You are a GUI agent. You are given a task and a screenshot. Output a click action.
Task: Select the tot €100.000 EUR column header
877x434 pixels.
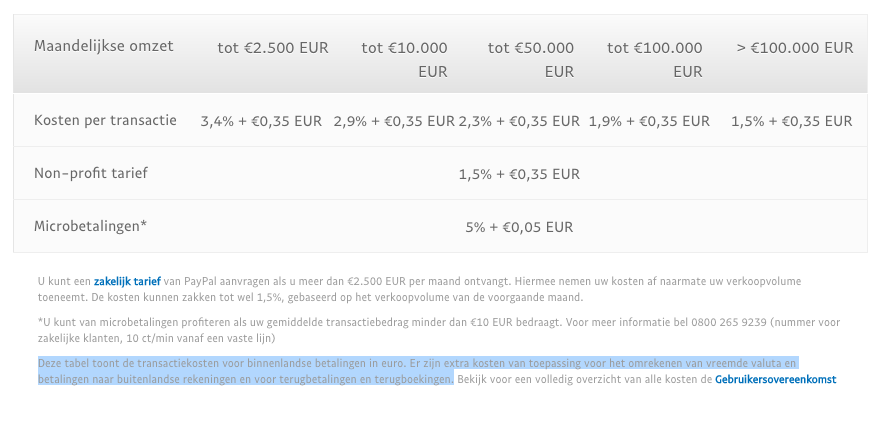654,60
